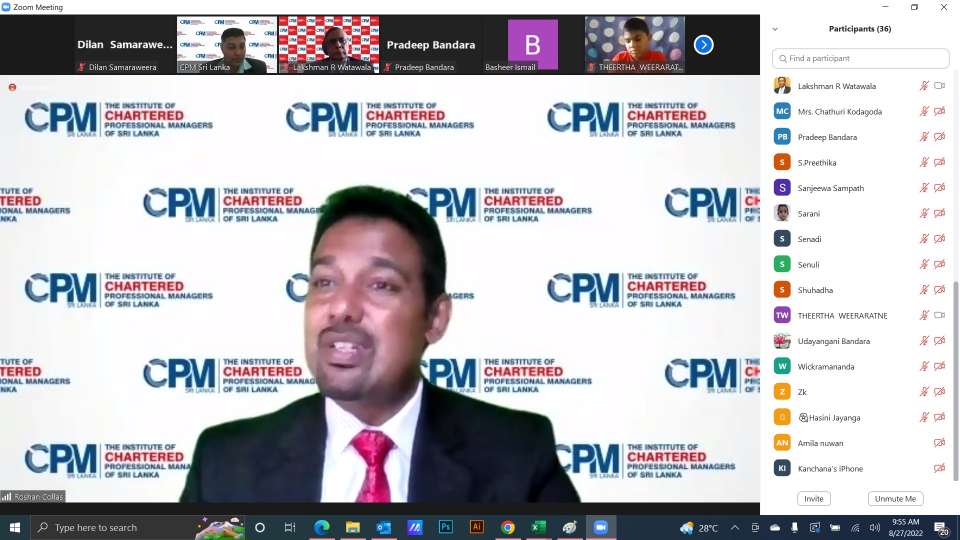Click Amila nuwan's video-off camera icon
960x540 pixels.
939,443
